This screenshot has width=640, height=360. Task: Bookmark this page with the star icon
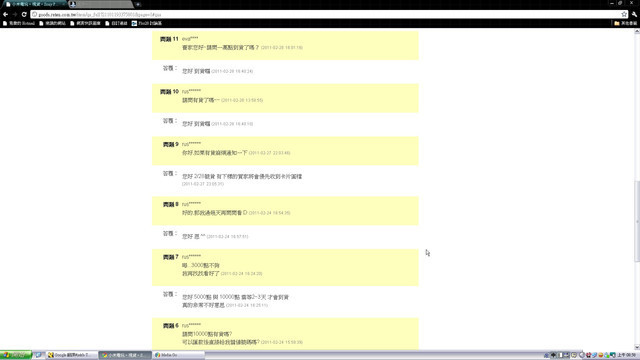click(624, 14)
